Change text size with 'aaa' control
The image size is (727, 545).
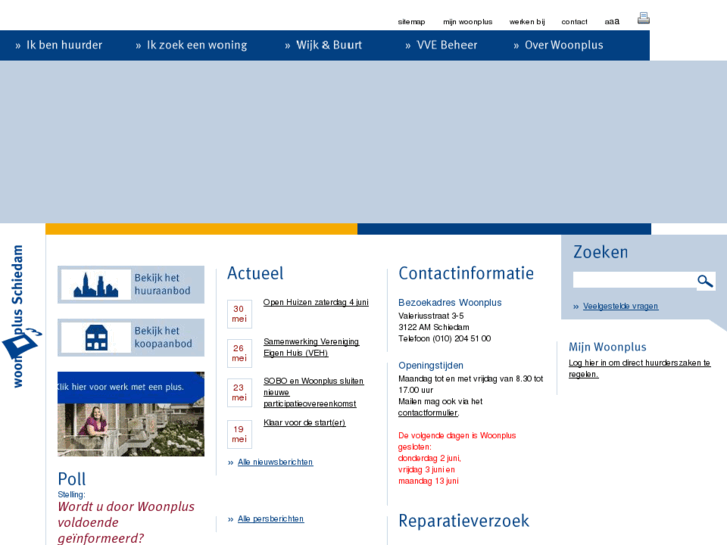tap(612, 21)
